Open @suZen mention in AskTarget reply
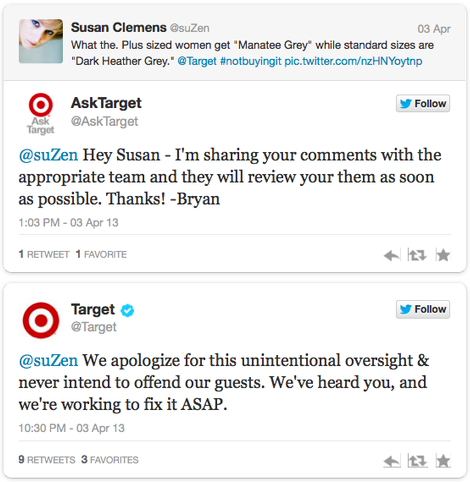Image resolution: width=470 pixels, height=482 pixels. 48,155
